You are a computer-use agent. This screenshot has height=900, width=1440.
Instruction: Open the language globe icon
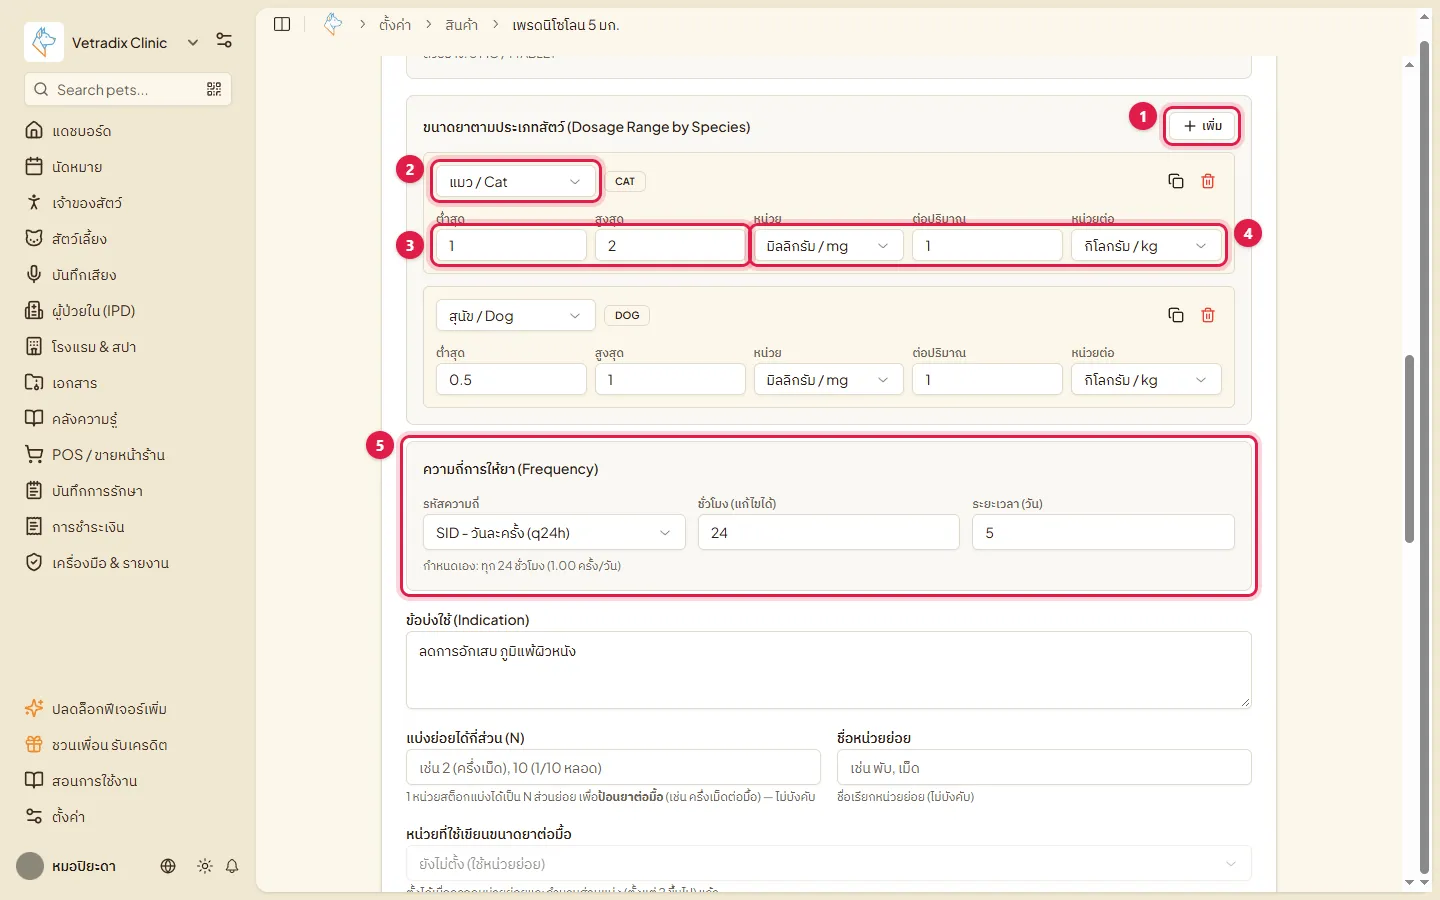pos(168,866)
